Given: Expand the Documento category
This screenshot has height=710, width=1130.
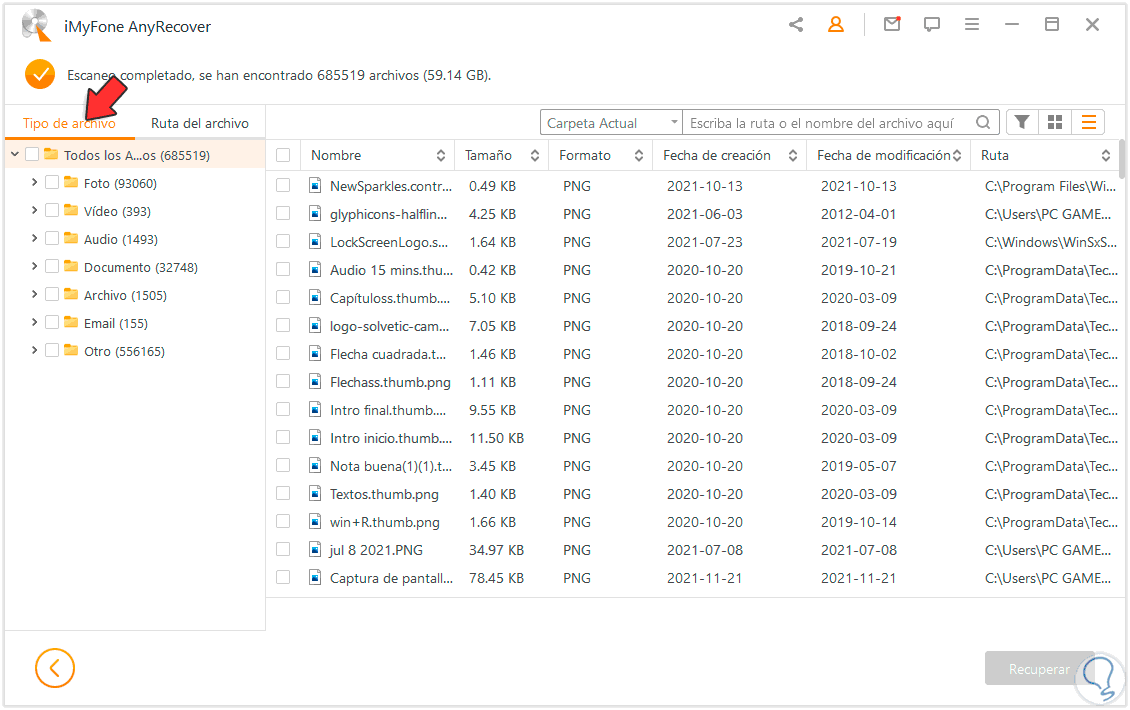Looking at the screenshot, I should [34, 267].
